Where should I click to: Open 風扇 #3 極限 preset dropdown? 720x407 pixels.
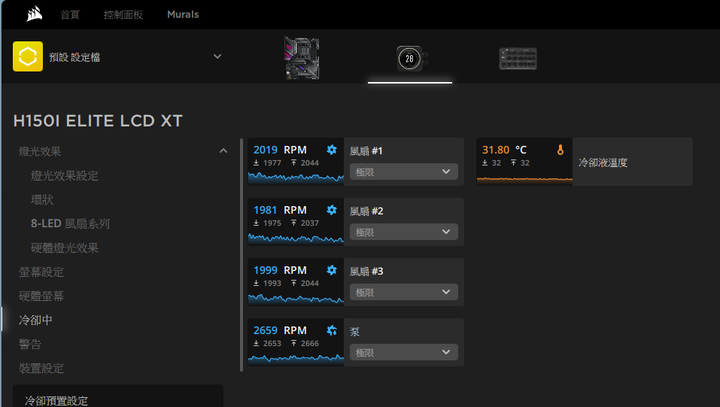tap(404, 292)
